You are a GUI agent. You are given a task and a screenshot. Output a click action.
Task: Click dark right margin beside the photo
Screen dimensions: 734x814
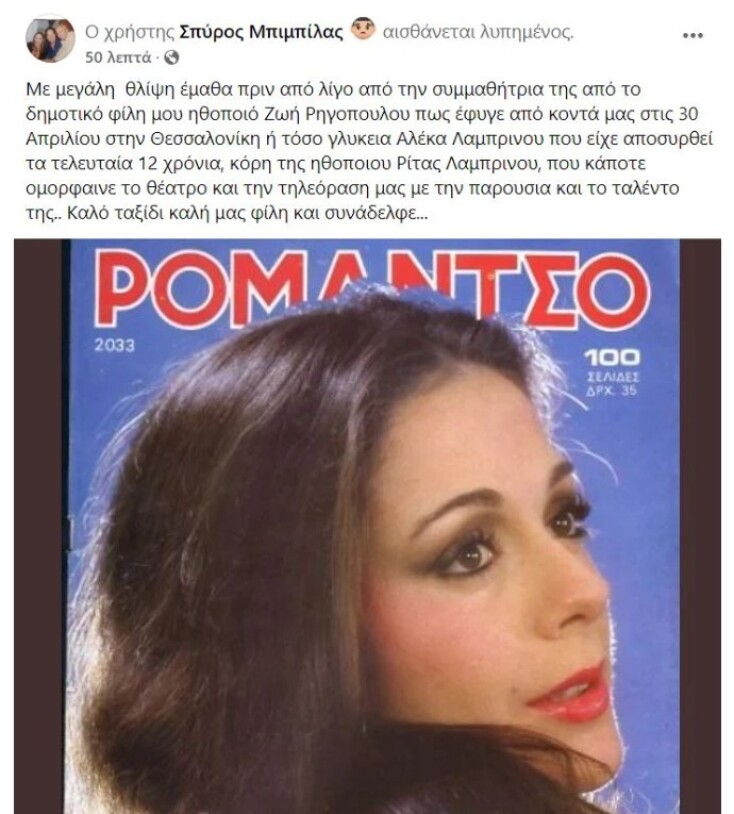click(x=700, y=526)
